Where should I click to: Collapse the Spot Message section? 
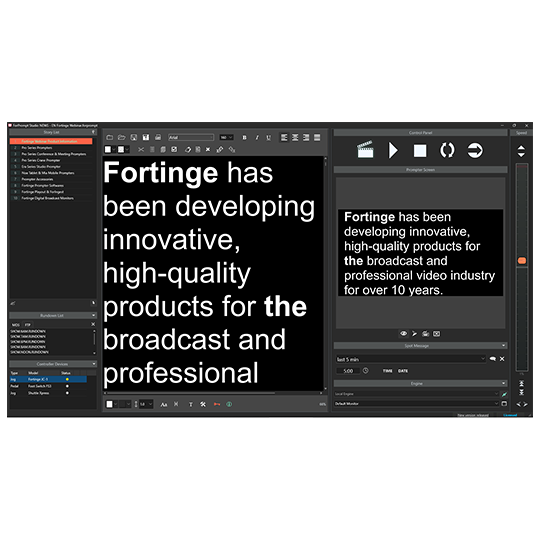click(x=503, y=345)
